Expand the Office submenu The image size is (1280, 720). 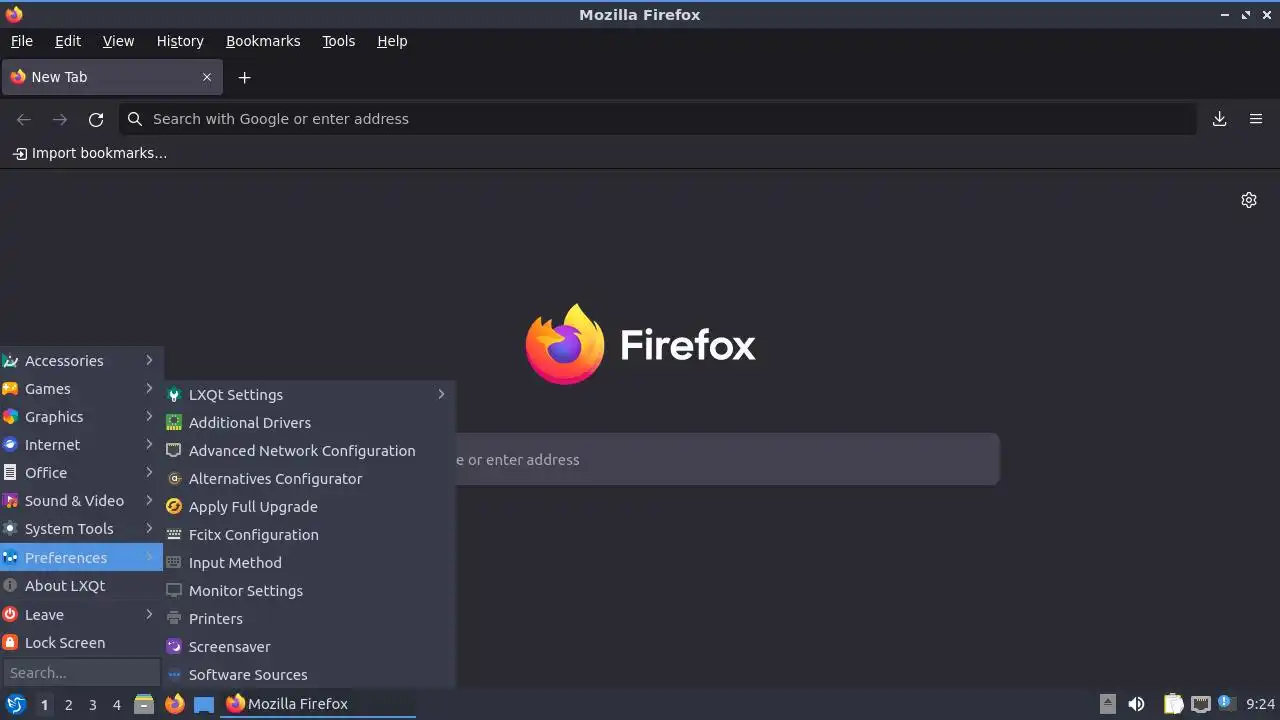82,473
